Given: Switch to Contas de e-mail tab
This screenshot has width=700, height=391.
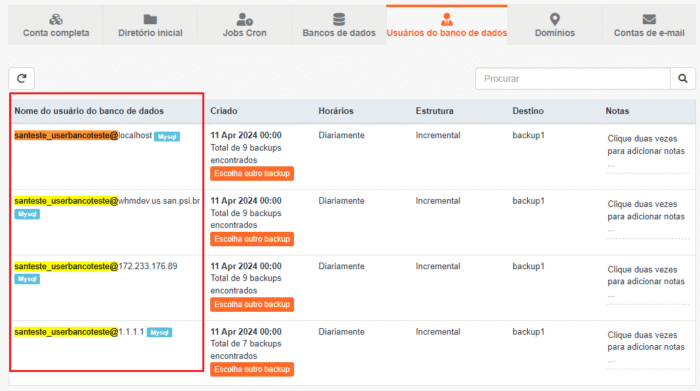Looking at the screenshot, I should pos(649,25).
